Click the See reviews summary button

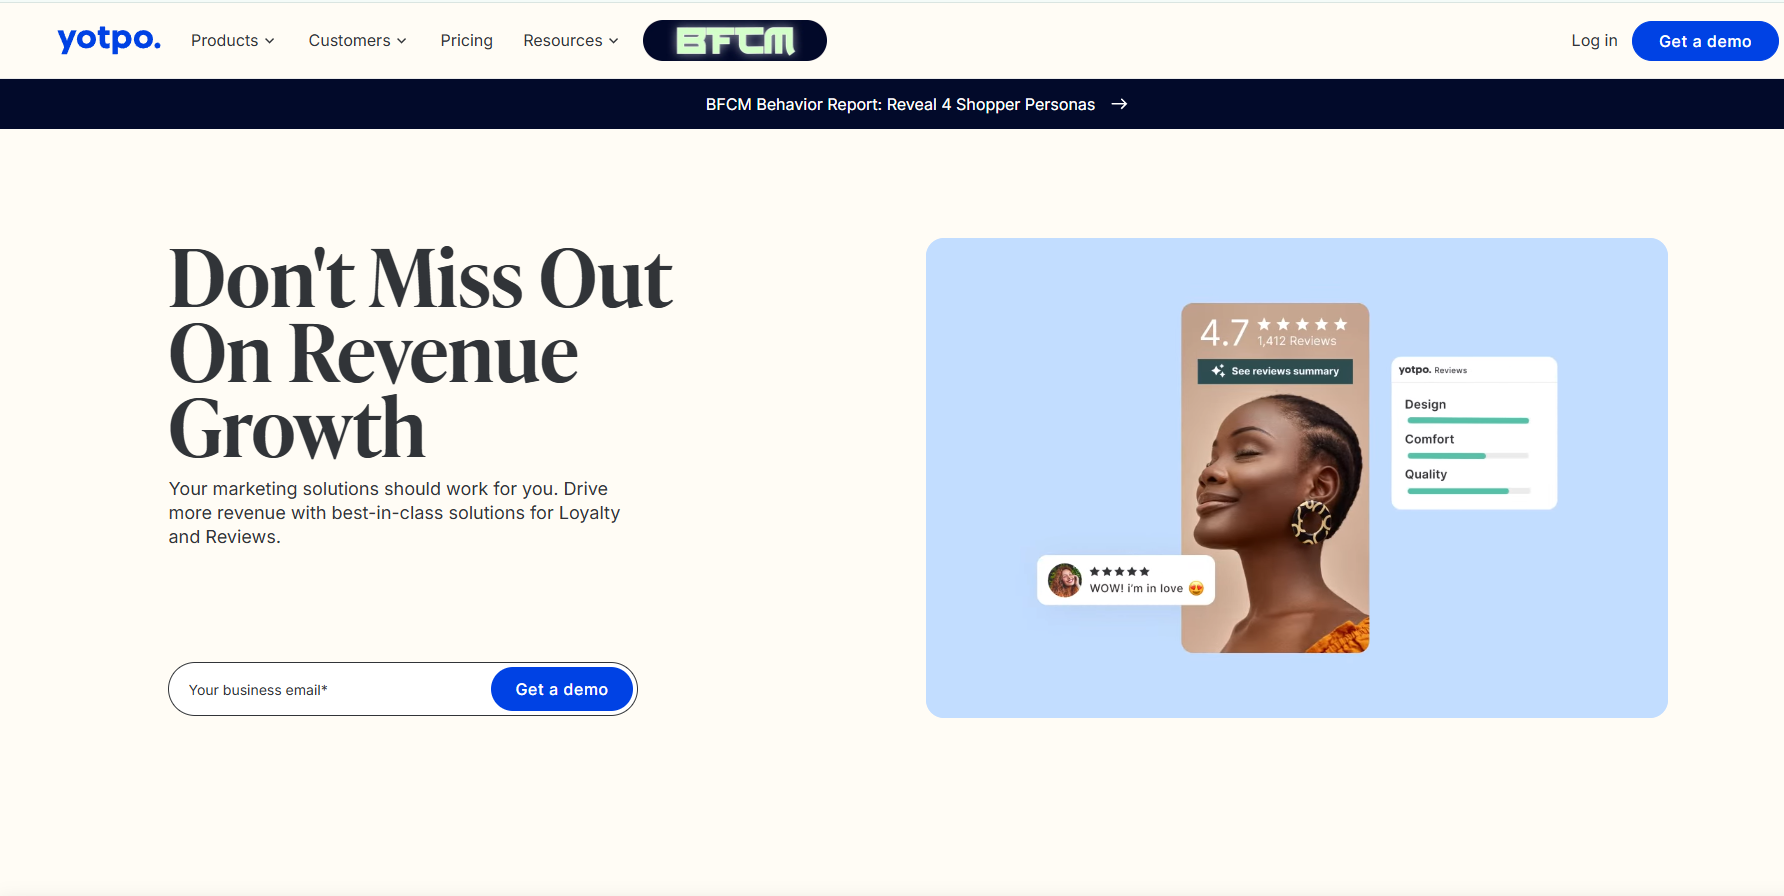[x=1275, y=371]
